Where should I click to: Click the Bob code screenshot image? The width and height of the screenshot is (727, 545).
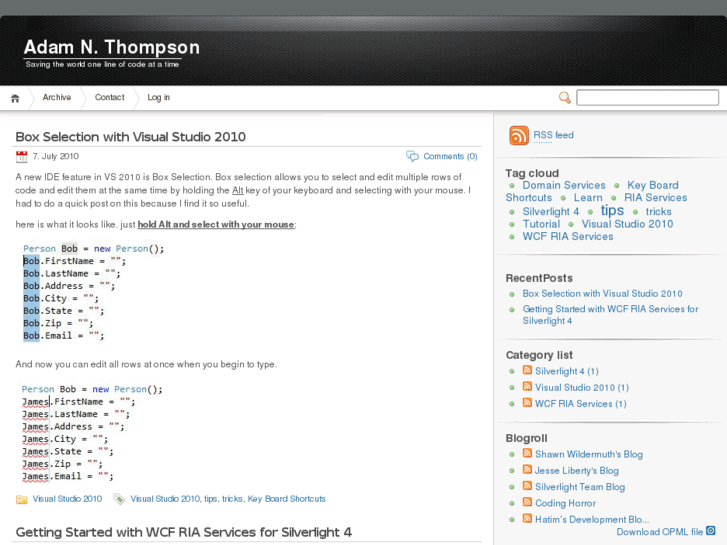click(94, 292)
